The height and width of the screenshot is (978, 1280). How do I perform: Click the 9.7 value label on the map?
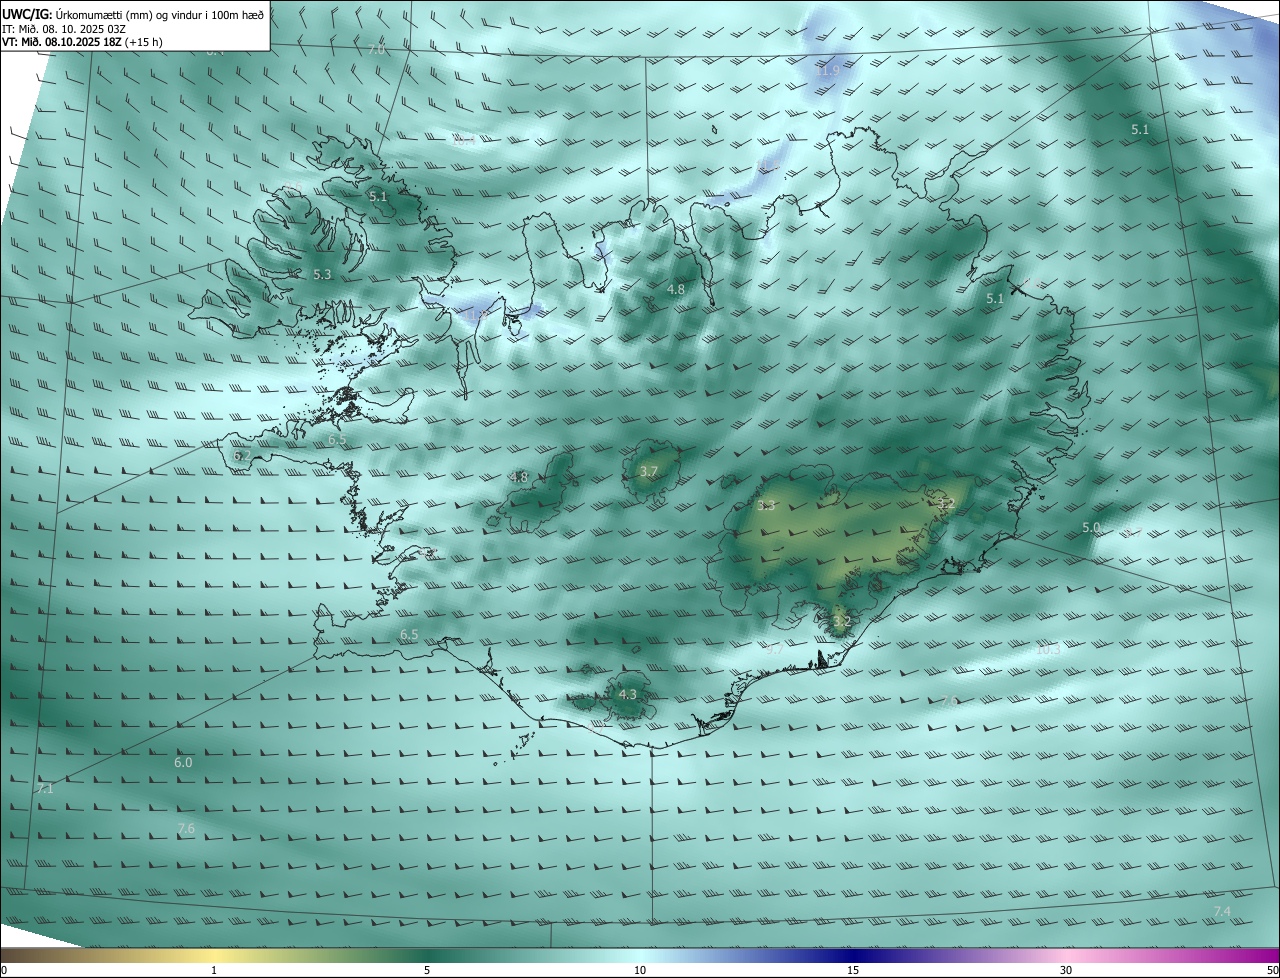(773, 649)
